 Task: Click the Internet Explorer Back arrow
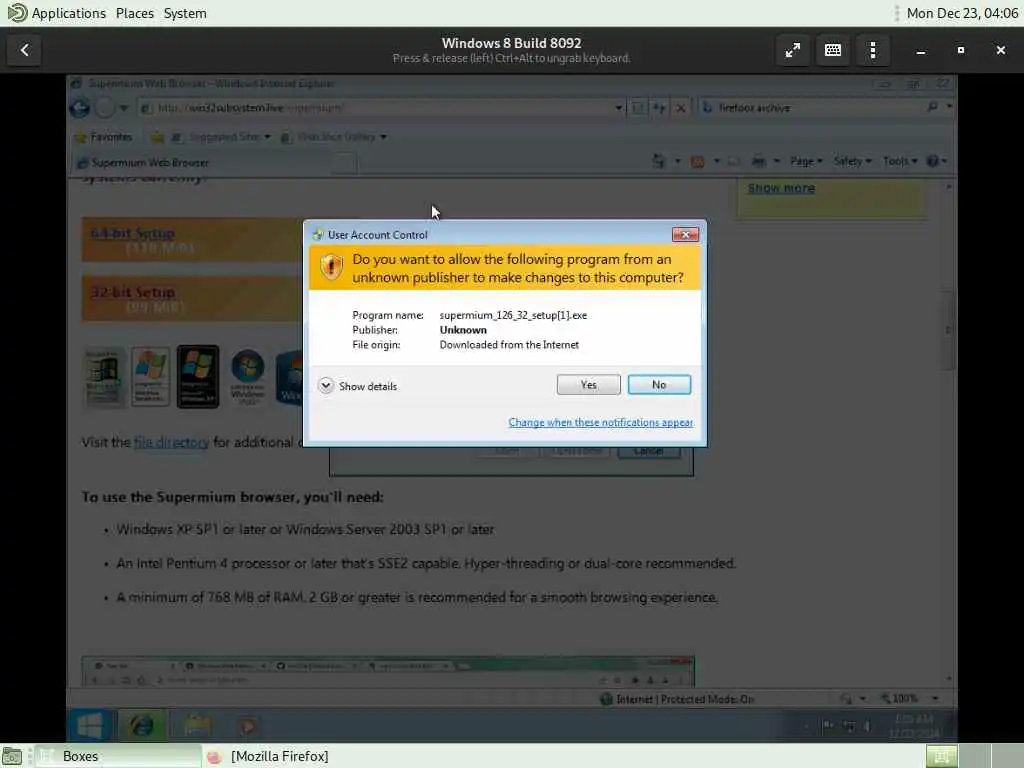click(80, 108)
